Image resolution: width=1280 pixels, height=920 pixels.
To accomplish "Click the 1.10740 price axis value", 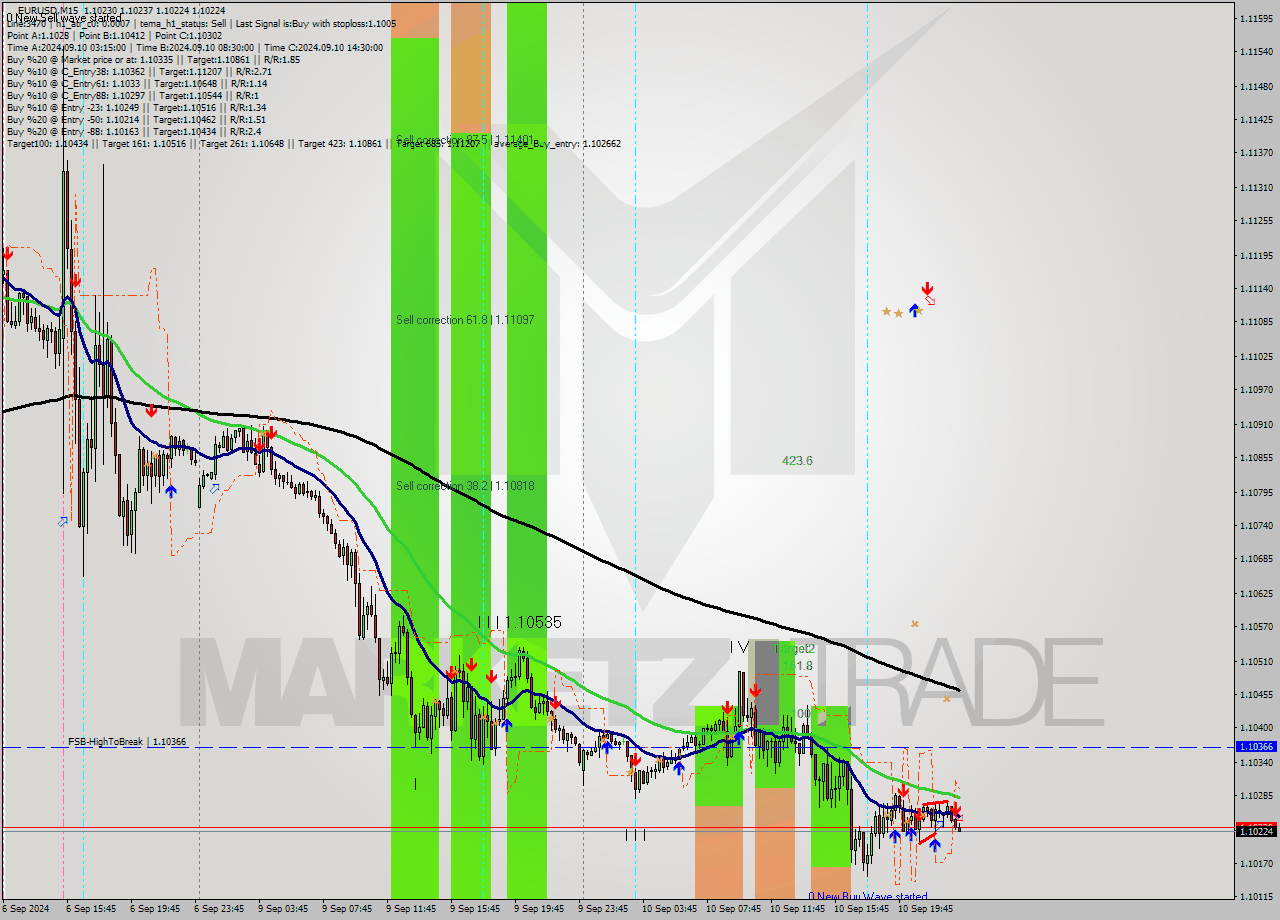I will [x=1256, y=525].
